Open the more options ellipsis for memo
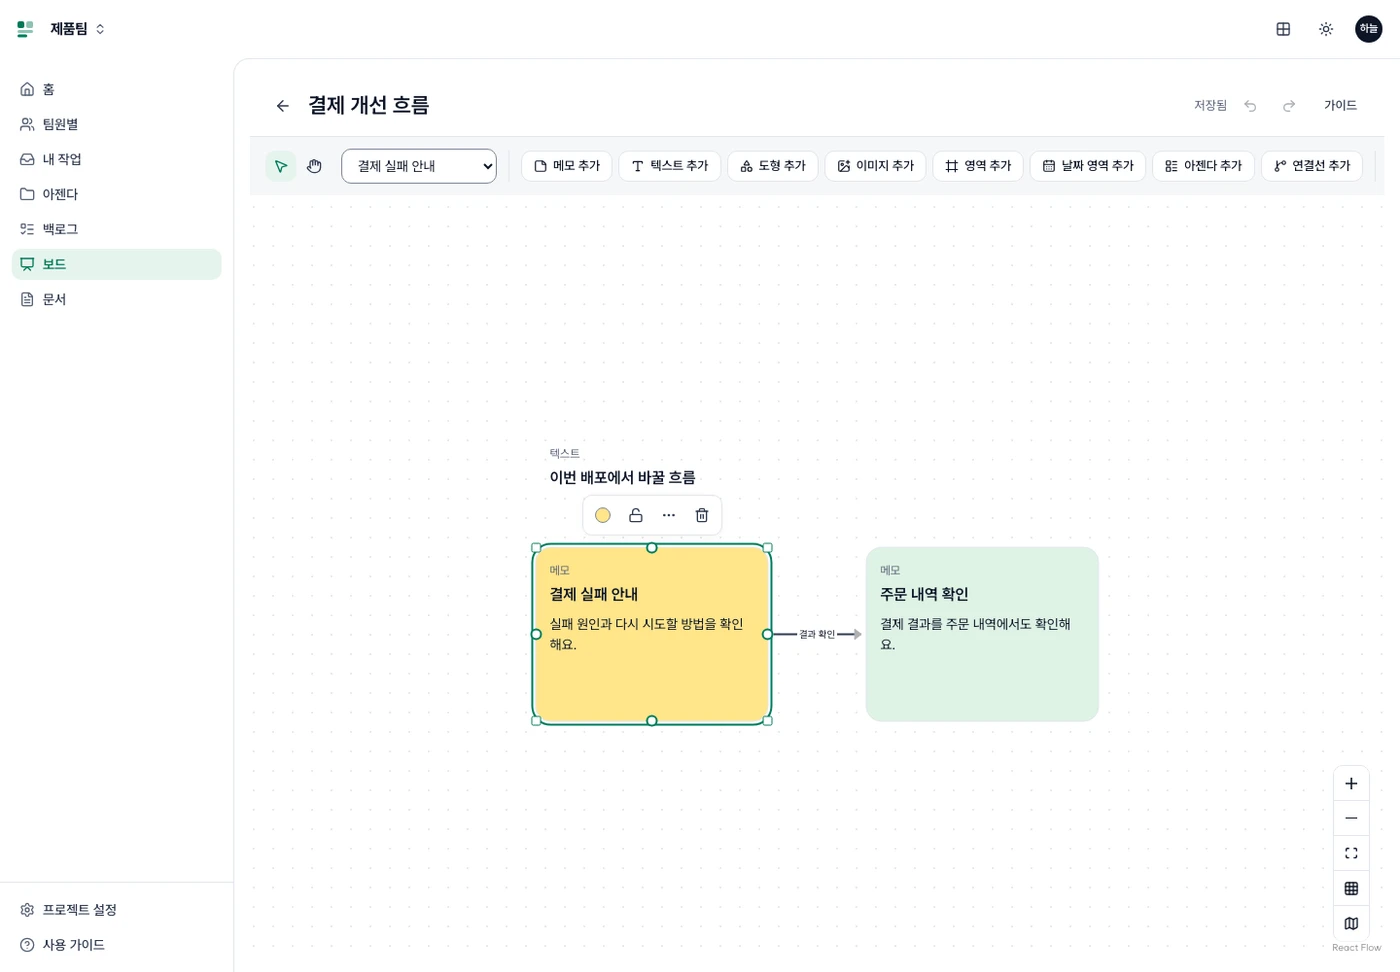1400x972 pixels. [669, 515]
